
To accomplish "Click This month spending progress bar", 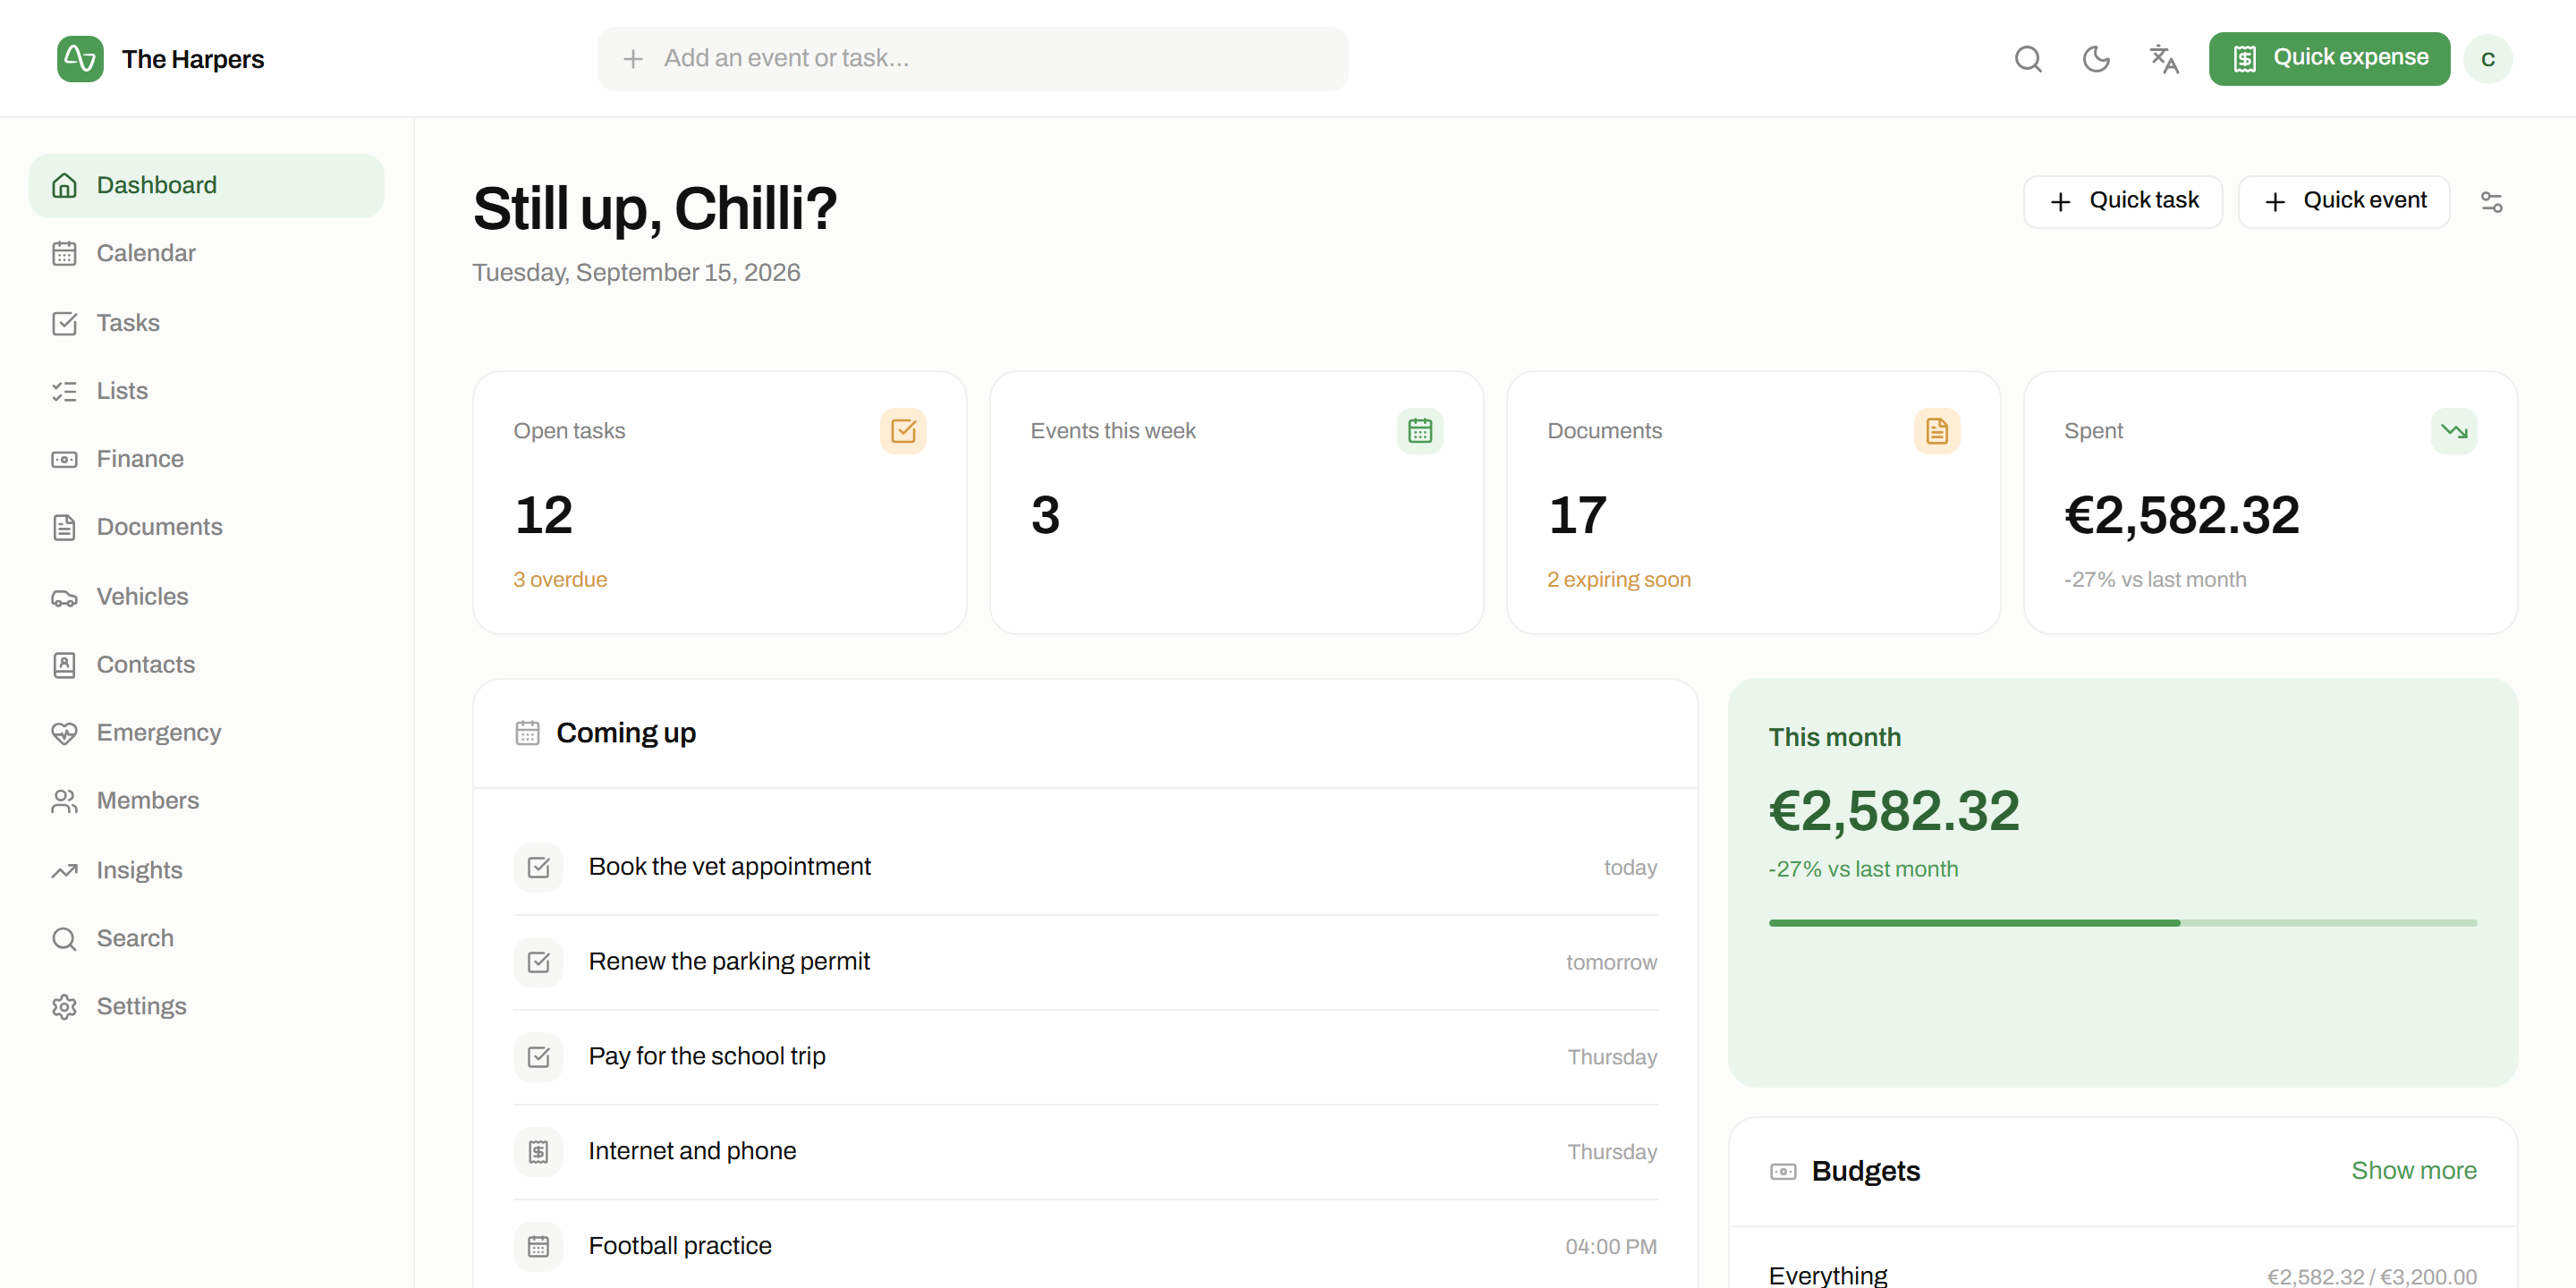I will click(2122, 923).
